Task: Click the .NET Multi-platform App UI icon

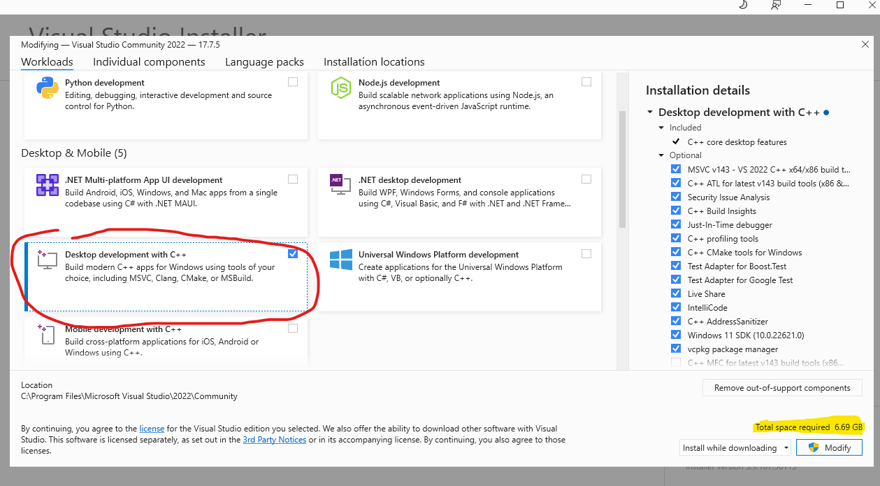Action: (x=47, y=185)
